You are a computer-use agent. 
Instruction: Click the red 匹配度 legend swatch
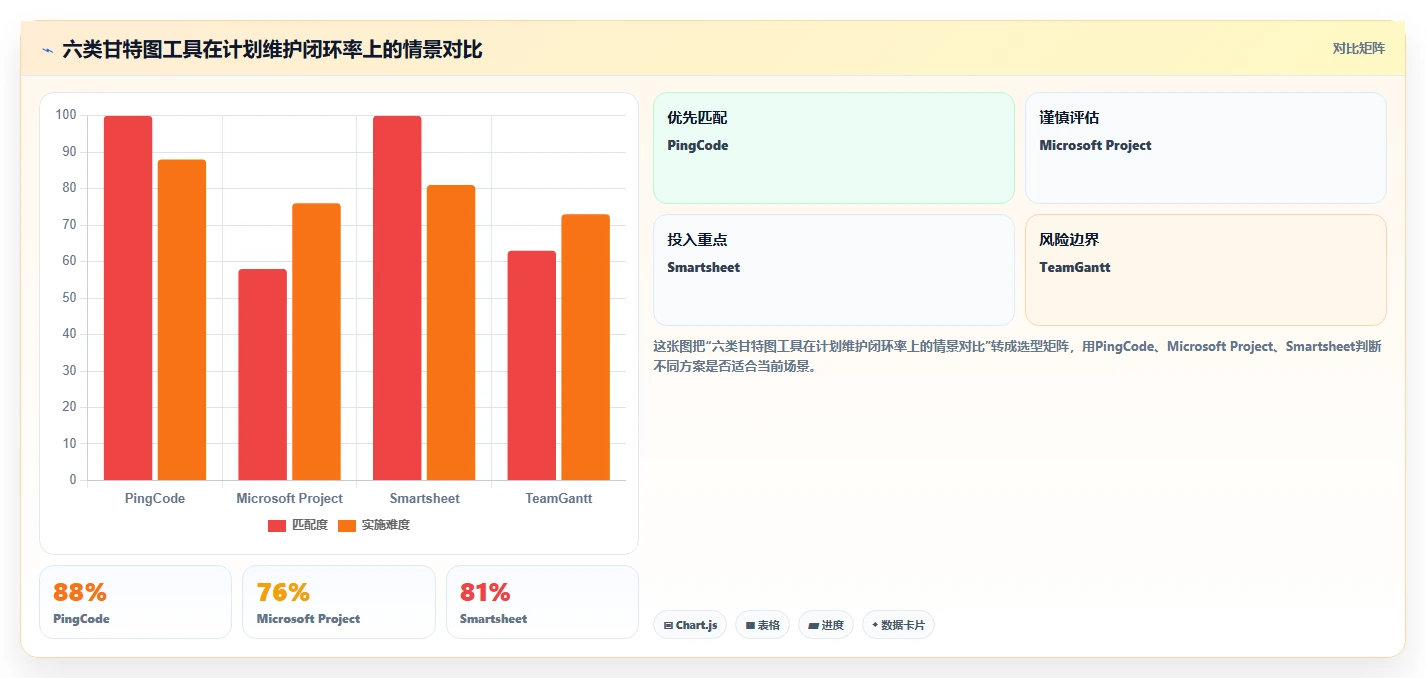click(277, 526)
